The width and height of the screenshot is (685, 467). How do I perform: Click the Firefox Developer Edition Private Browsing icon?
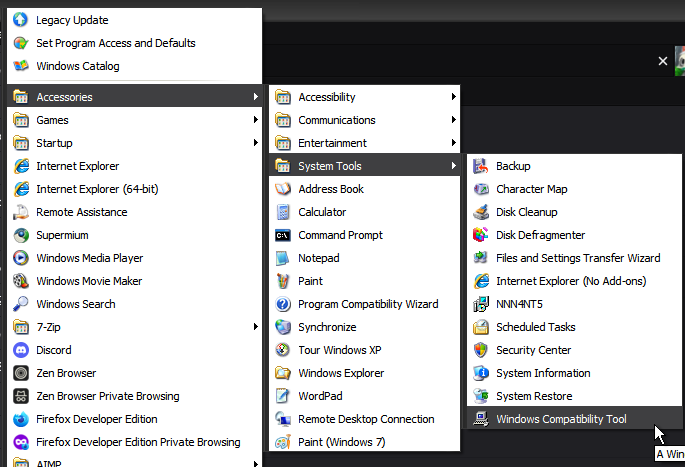pyautogui.click(x=21, y=442)
